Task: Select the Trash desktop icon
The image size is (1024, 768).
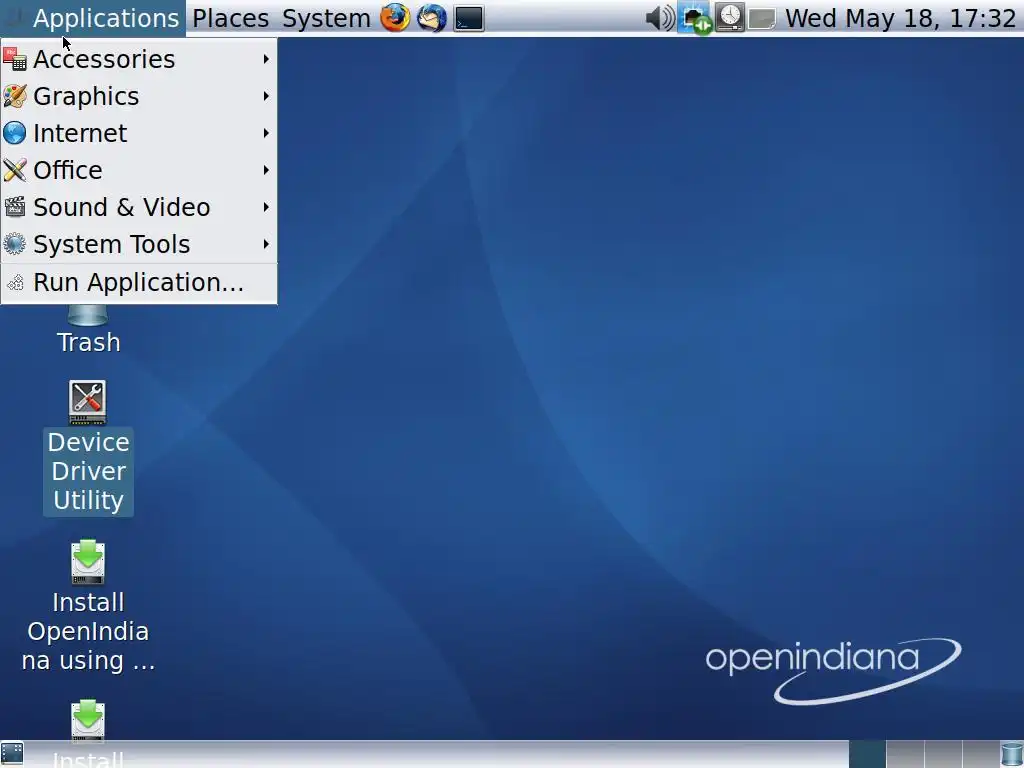Action: [x=88, y=330]
